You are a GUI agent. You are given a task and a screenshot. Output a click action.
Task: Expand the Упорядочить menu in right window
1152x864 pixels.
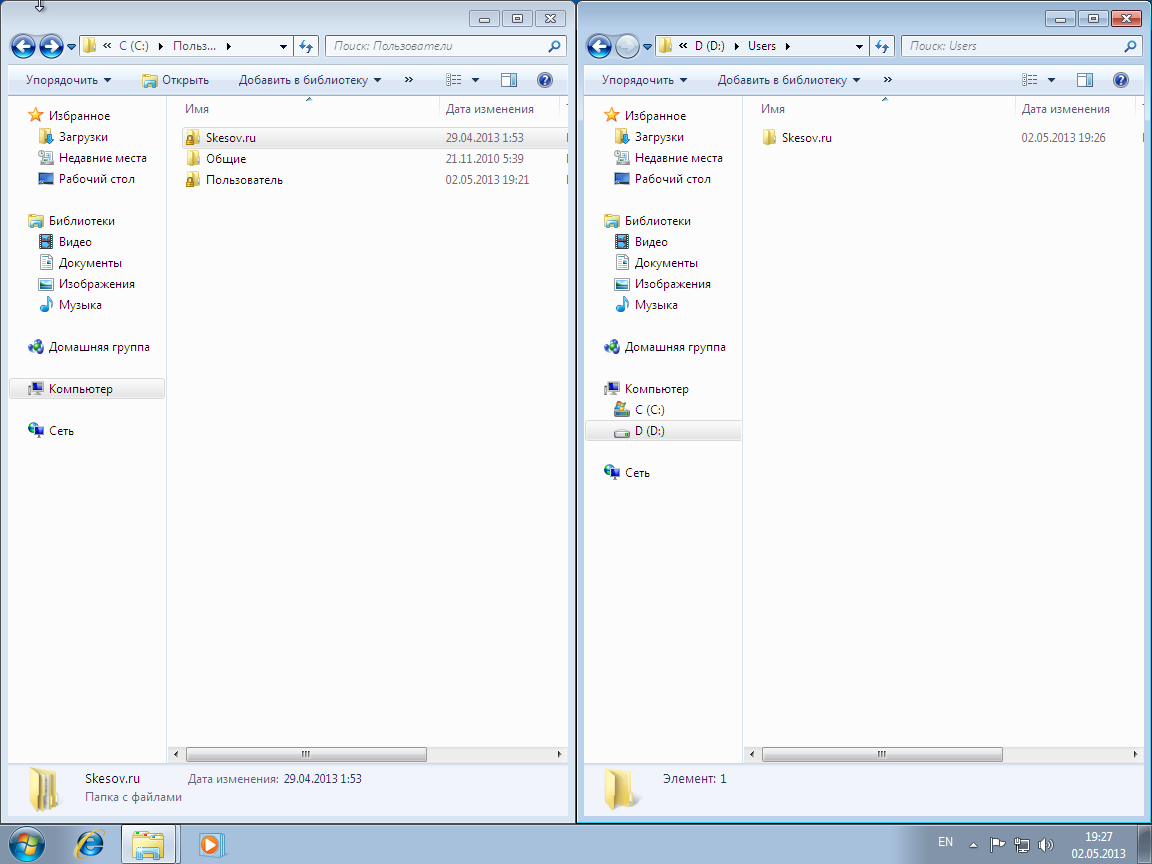tap(644, 80)
